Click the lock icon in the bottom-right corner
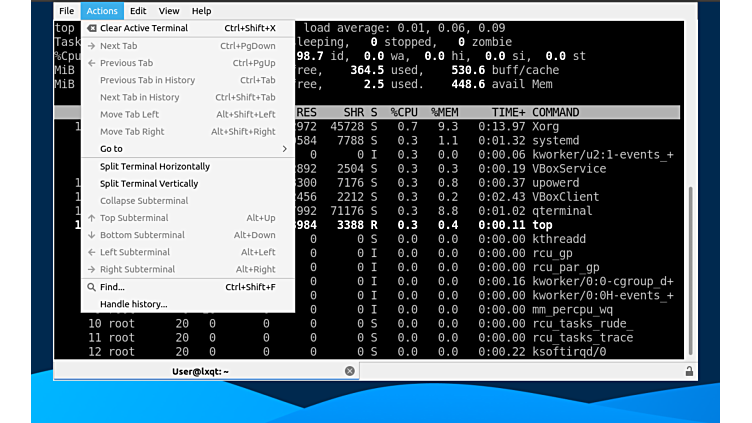The height and width of the screenshot is (423, 752). (689, 371)
